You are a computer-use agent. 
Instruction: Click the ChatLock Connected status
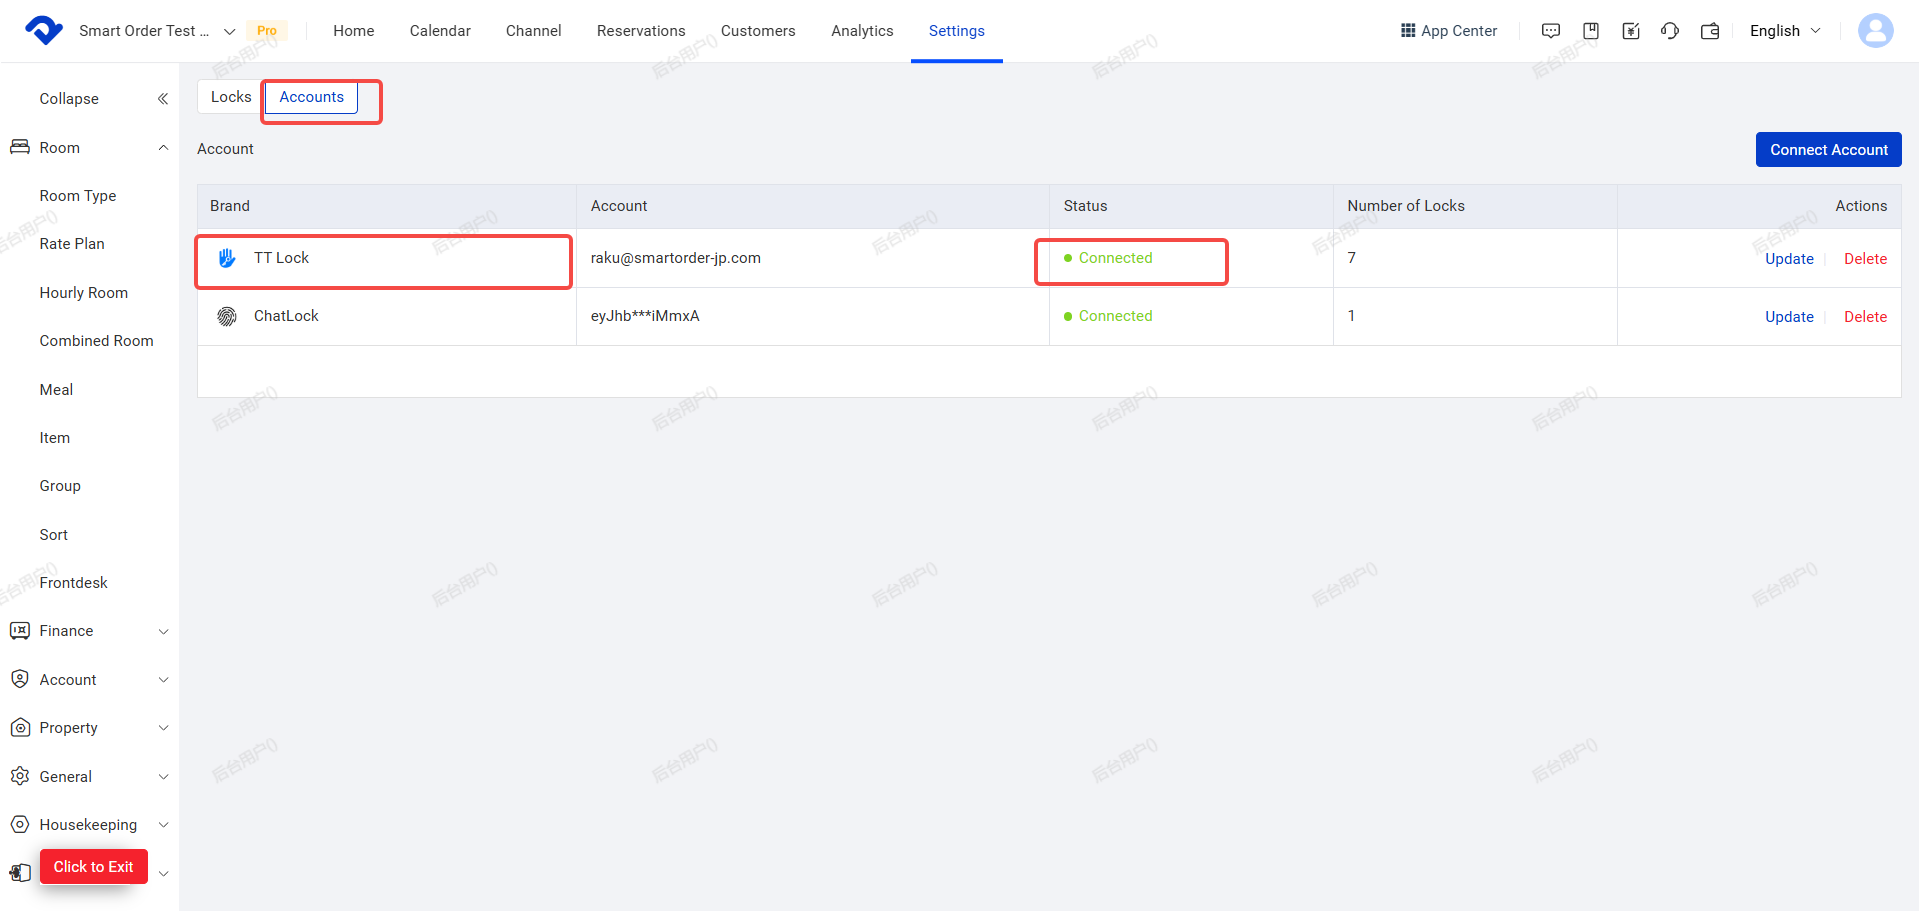tap(1108, 316)
